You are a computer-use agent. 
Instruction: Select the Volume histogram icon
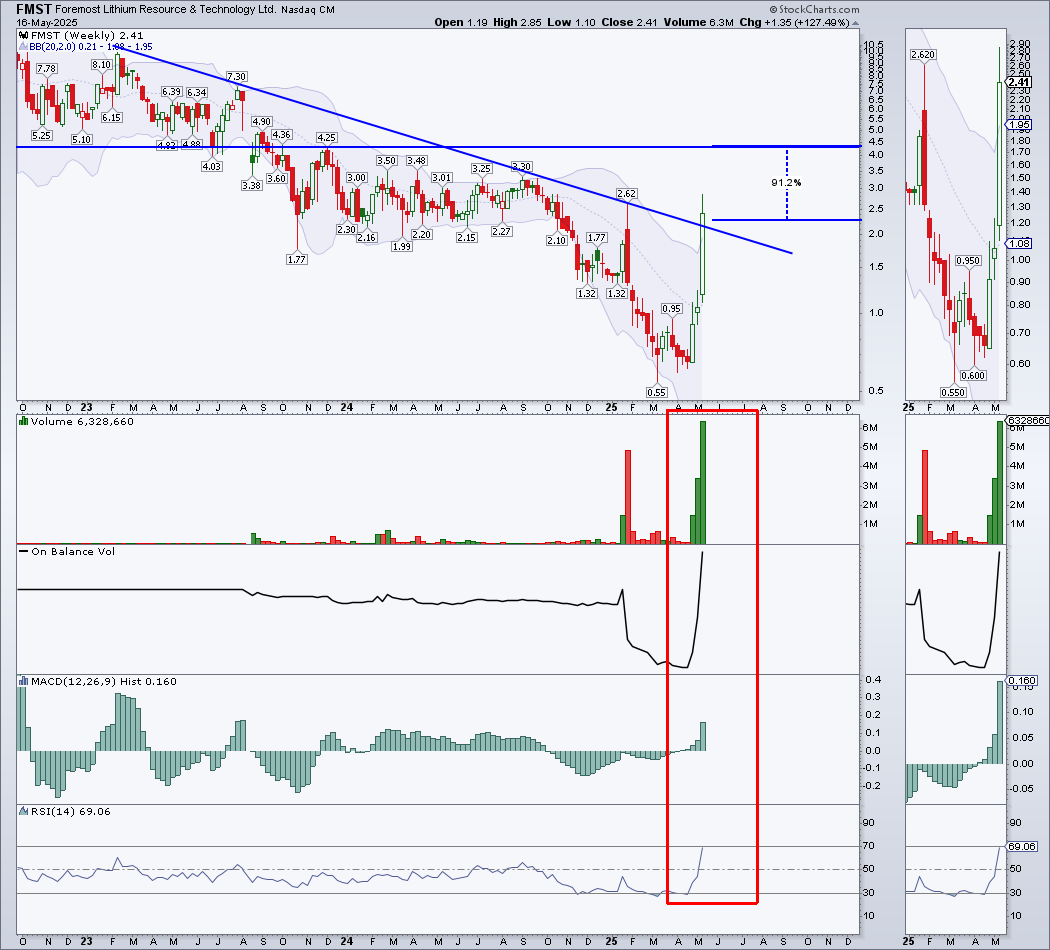[x=21, y=420]
